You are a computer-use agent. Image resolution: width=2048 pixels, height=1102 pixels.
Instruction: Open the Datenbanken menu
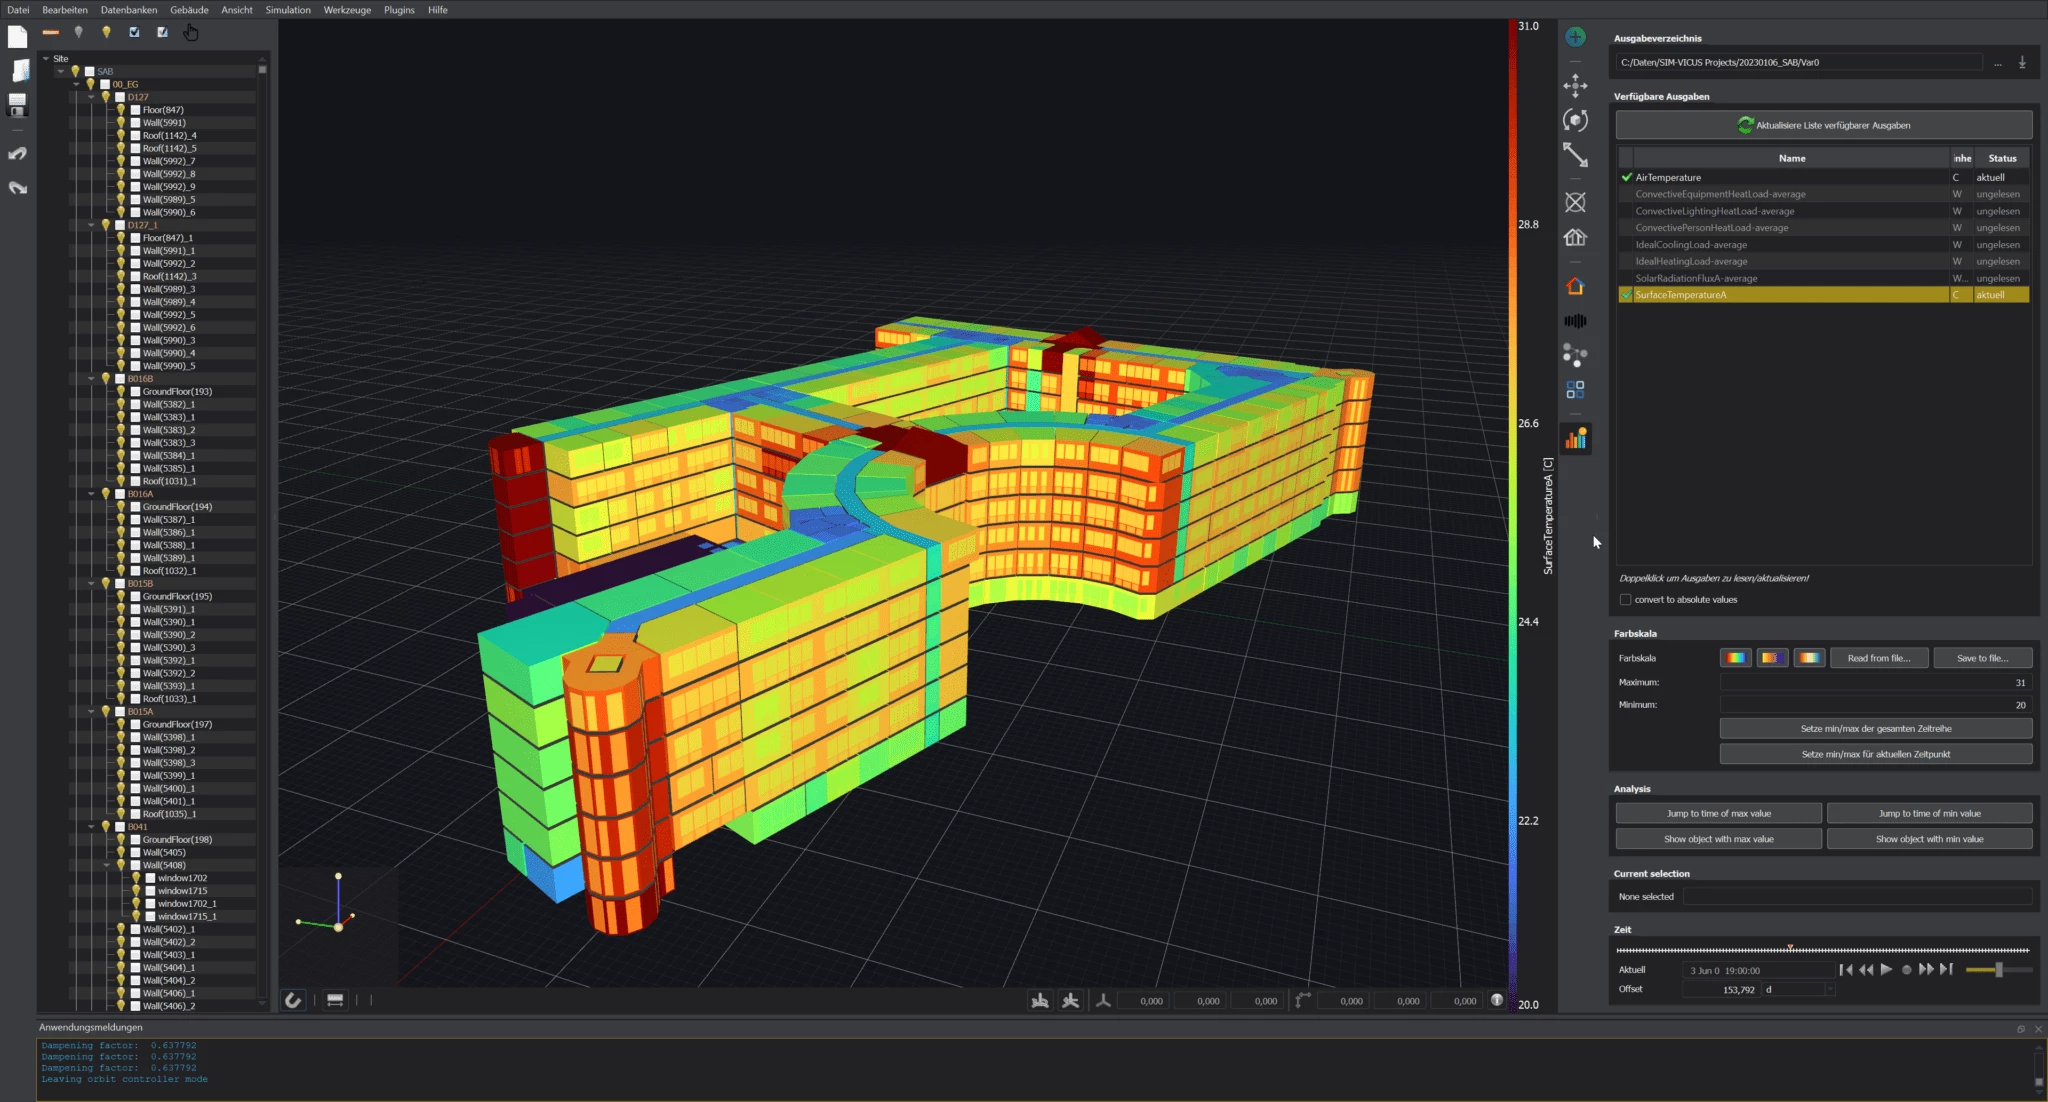[129, 10]
